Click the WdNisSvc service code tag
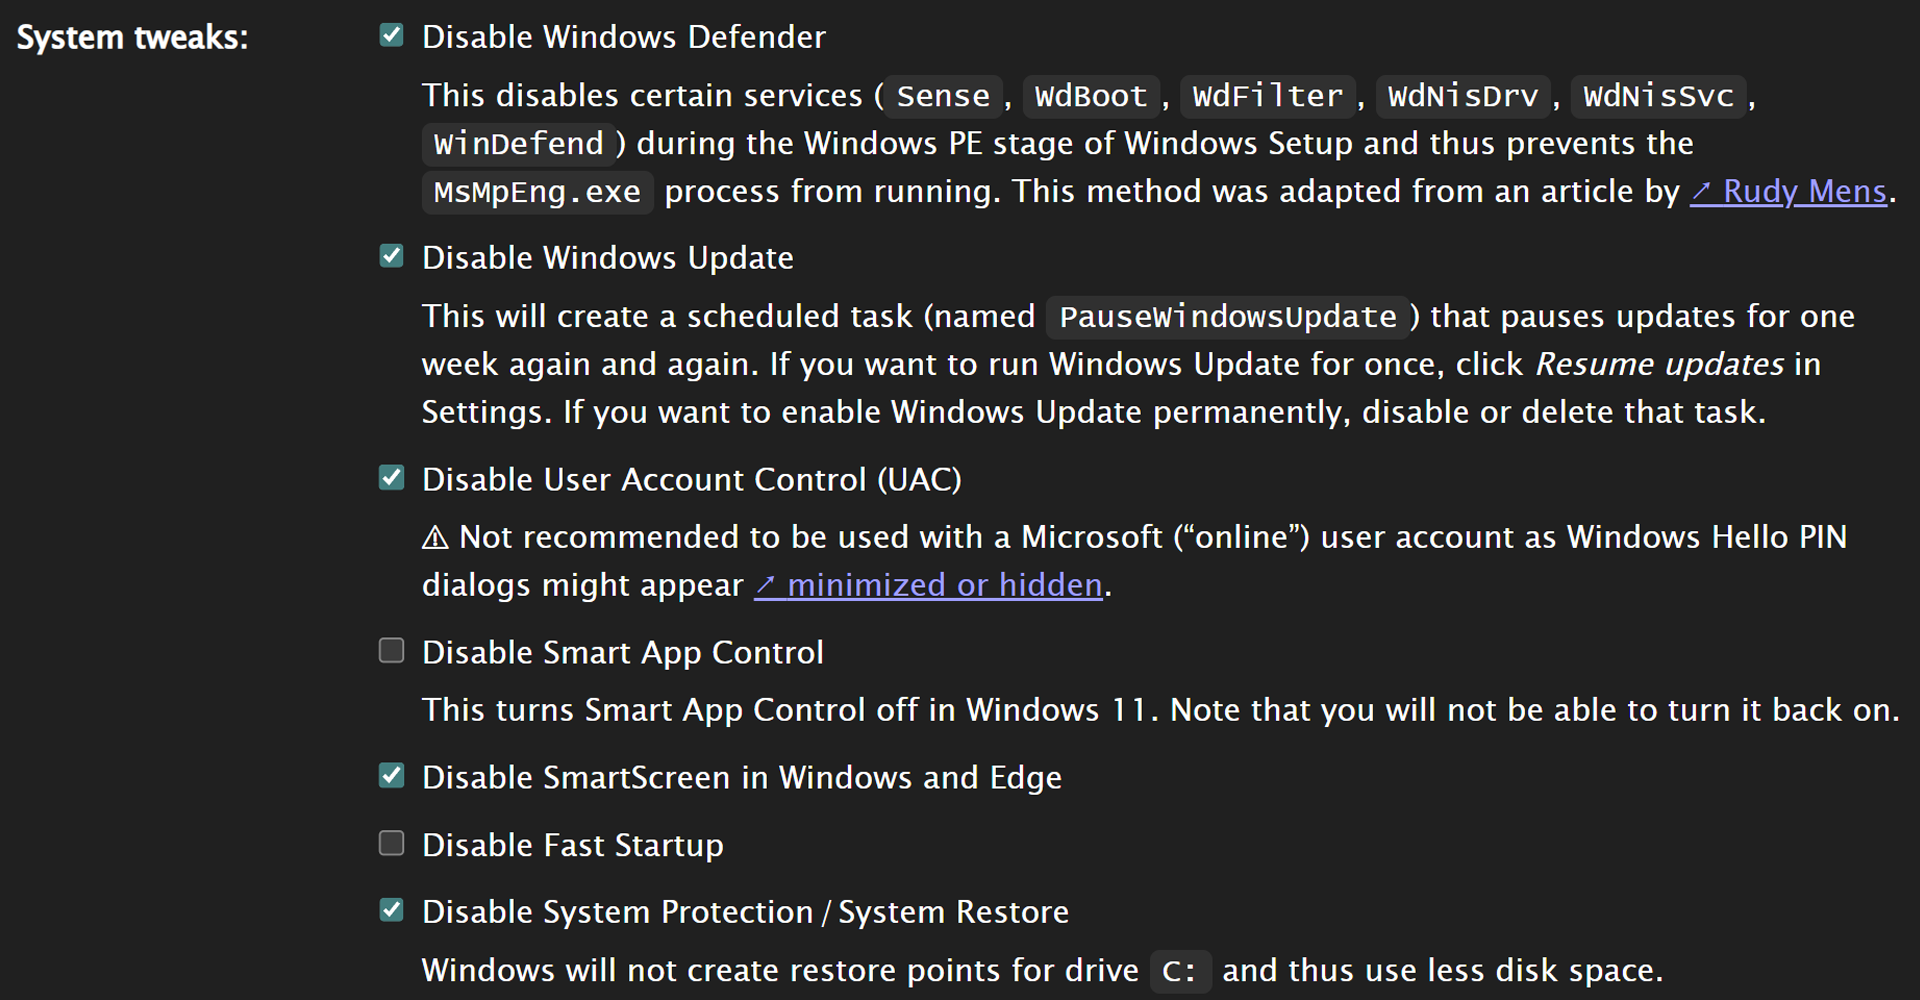 (1658, 96)
